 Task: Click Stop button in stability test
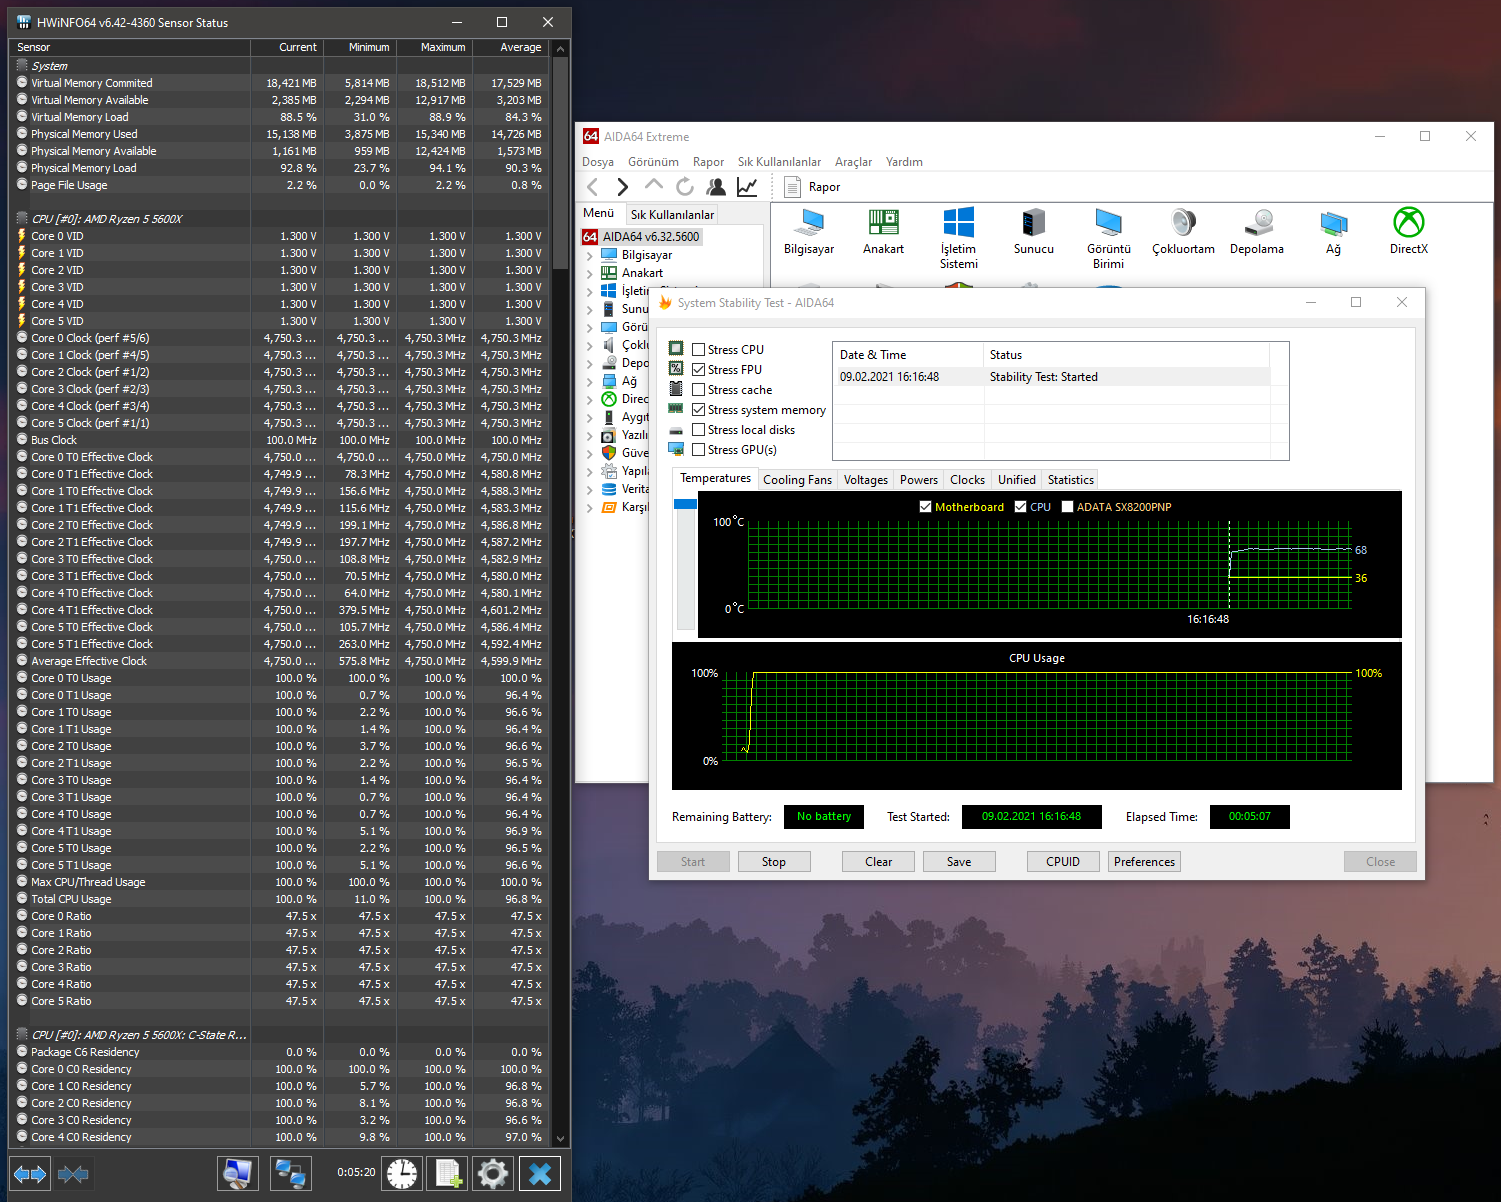774,862
